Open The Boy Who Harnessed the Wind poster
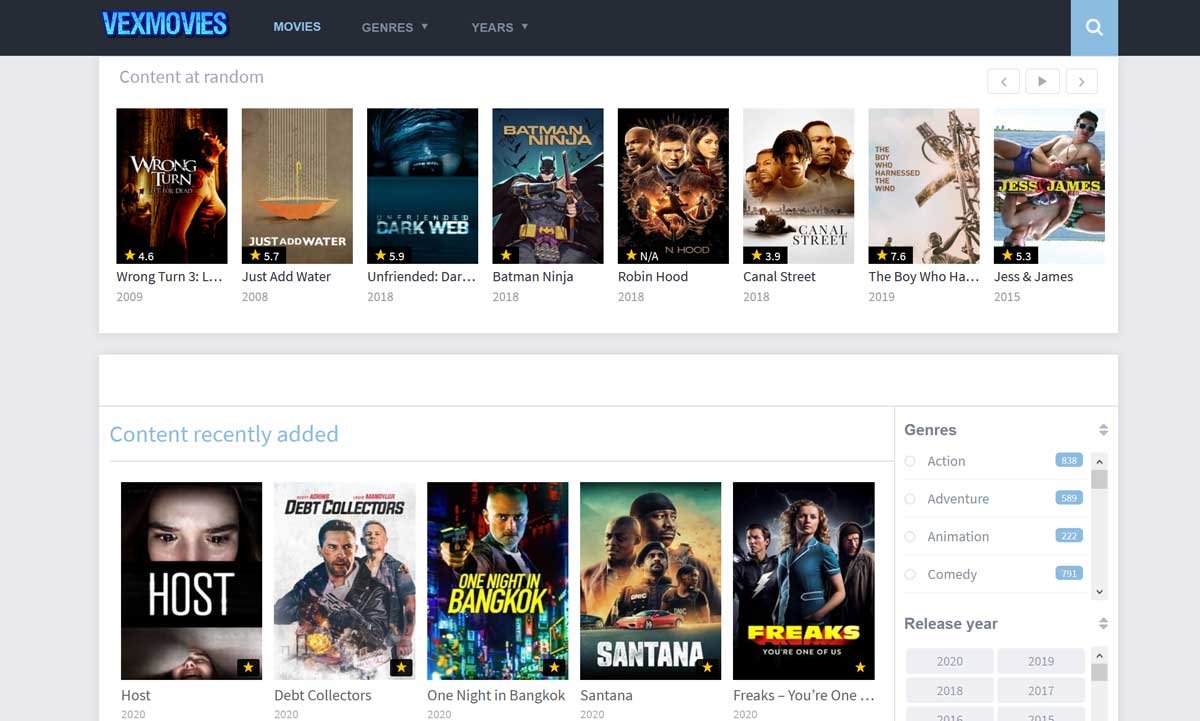This screenshot has height=721, width=1200. (x=924, y=186)
